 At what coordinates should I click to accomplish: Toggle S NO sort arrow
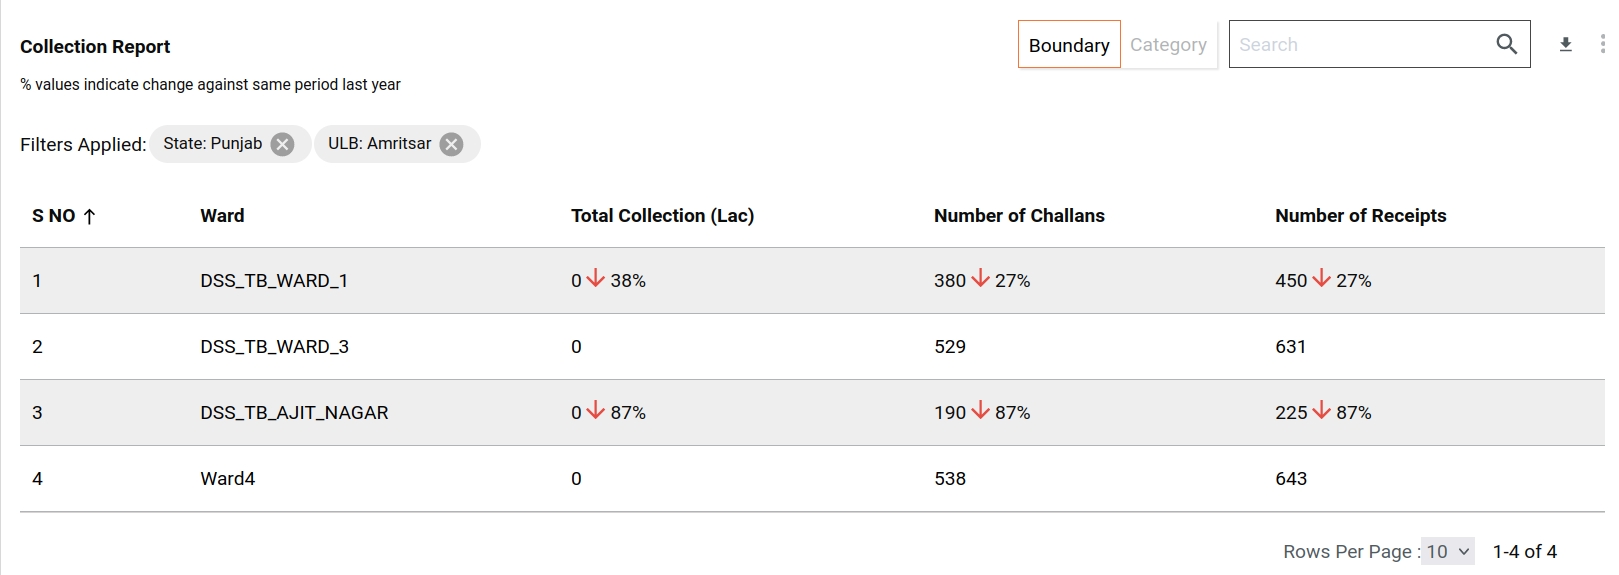89,216
